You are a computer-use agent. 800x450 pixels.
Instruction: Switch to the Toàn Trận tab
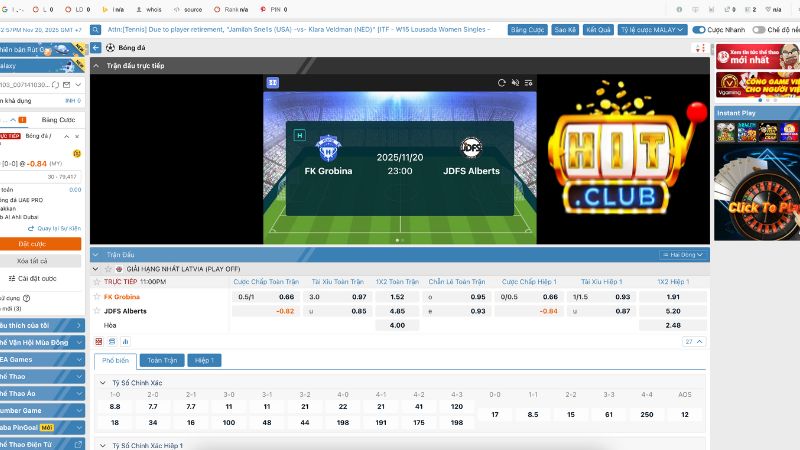162,361
